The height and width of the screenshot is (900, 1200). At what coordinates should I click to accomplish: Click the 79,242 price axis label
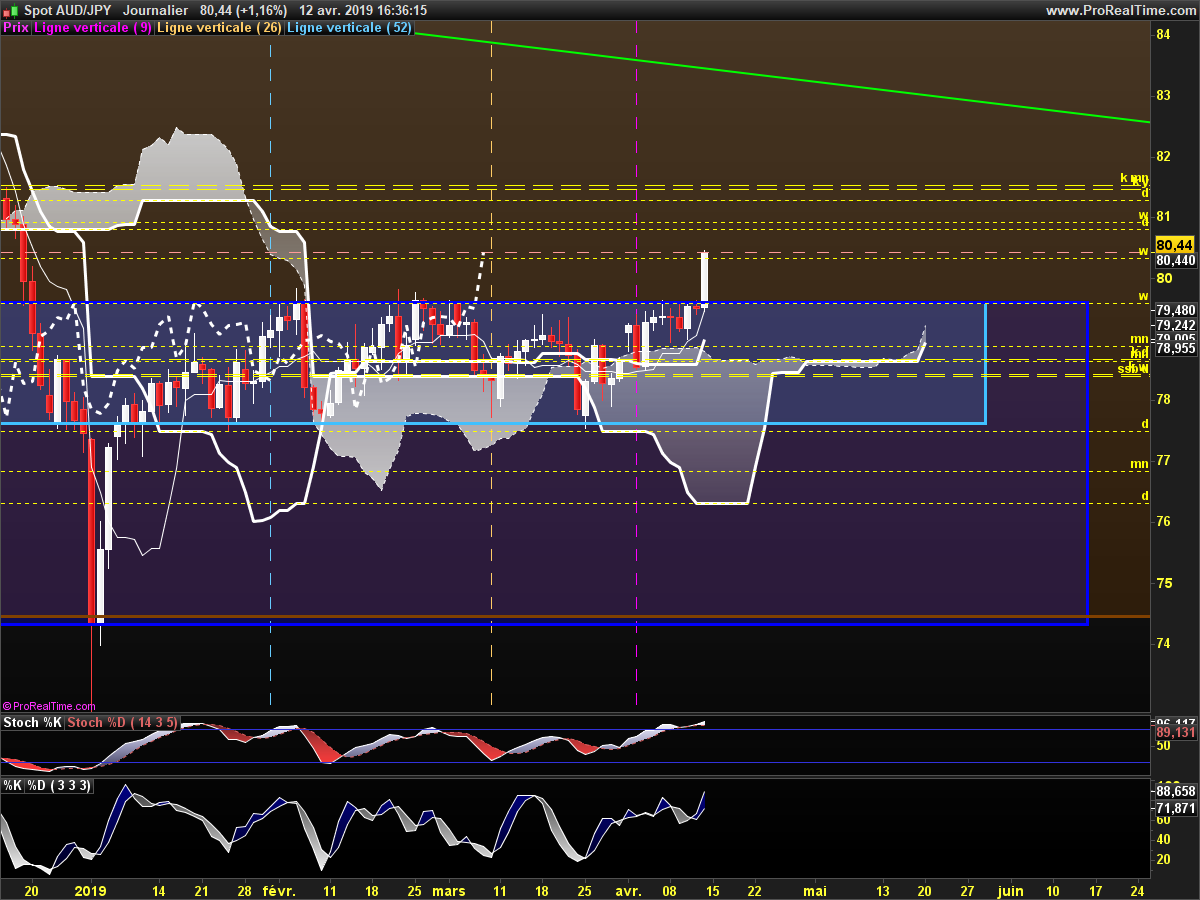click(x=1175, y=325)
